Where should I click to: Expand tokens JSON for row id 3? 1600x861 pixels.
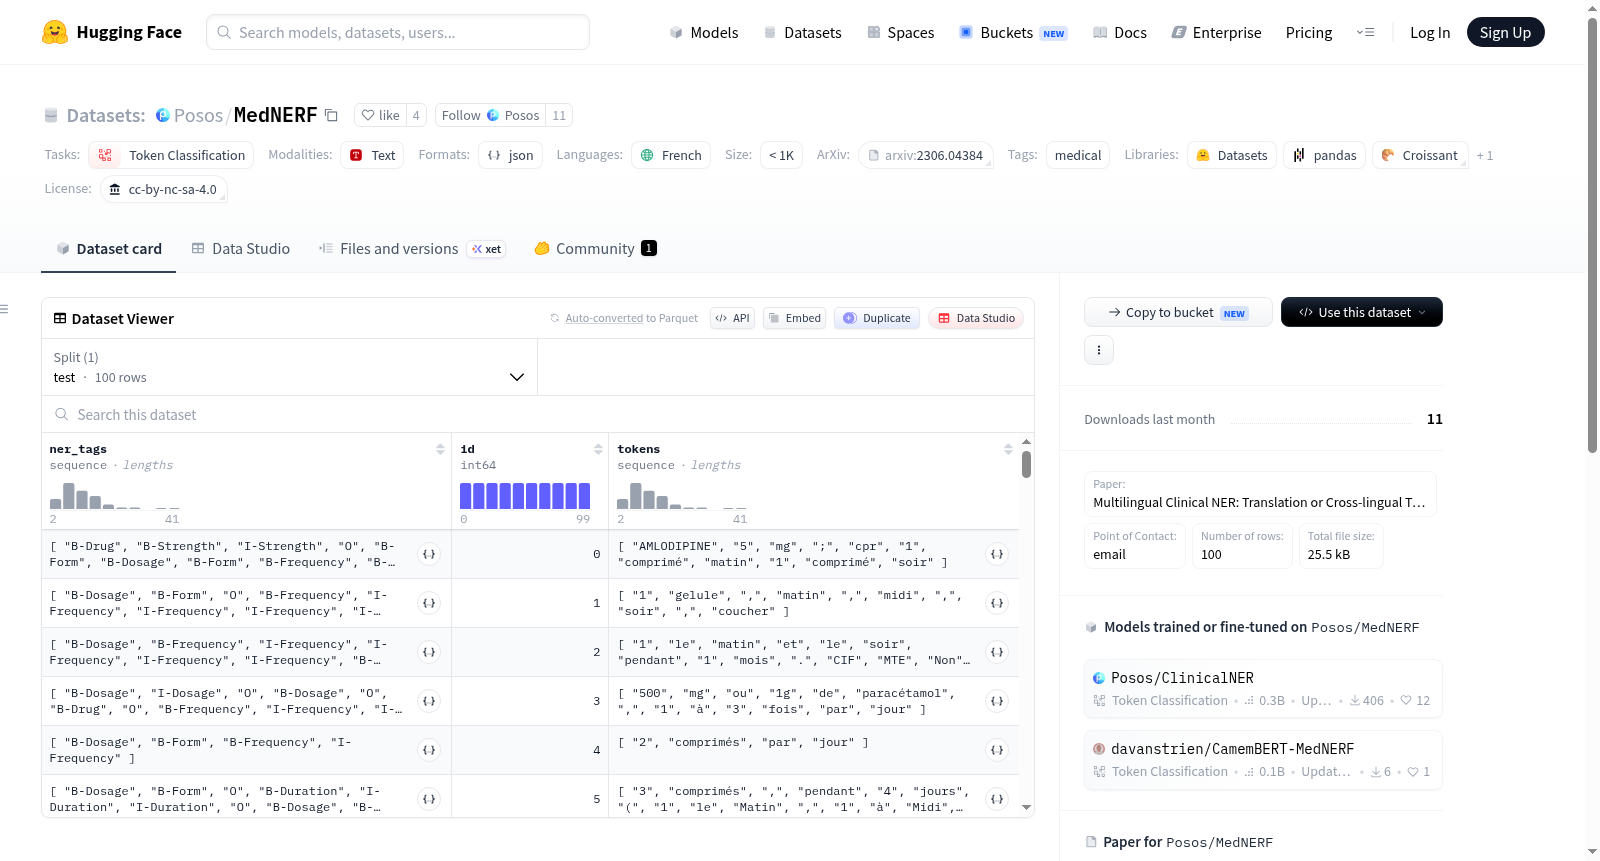pyautogui.click(x=997, y=701)
